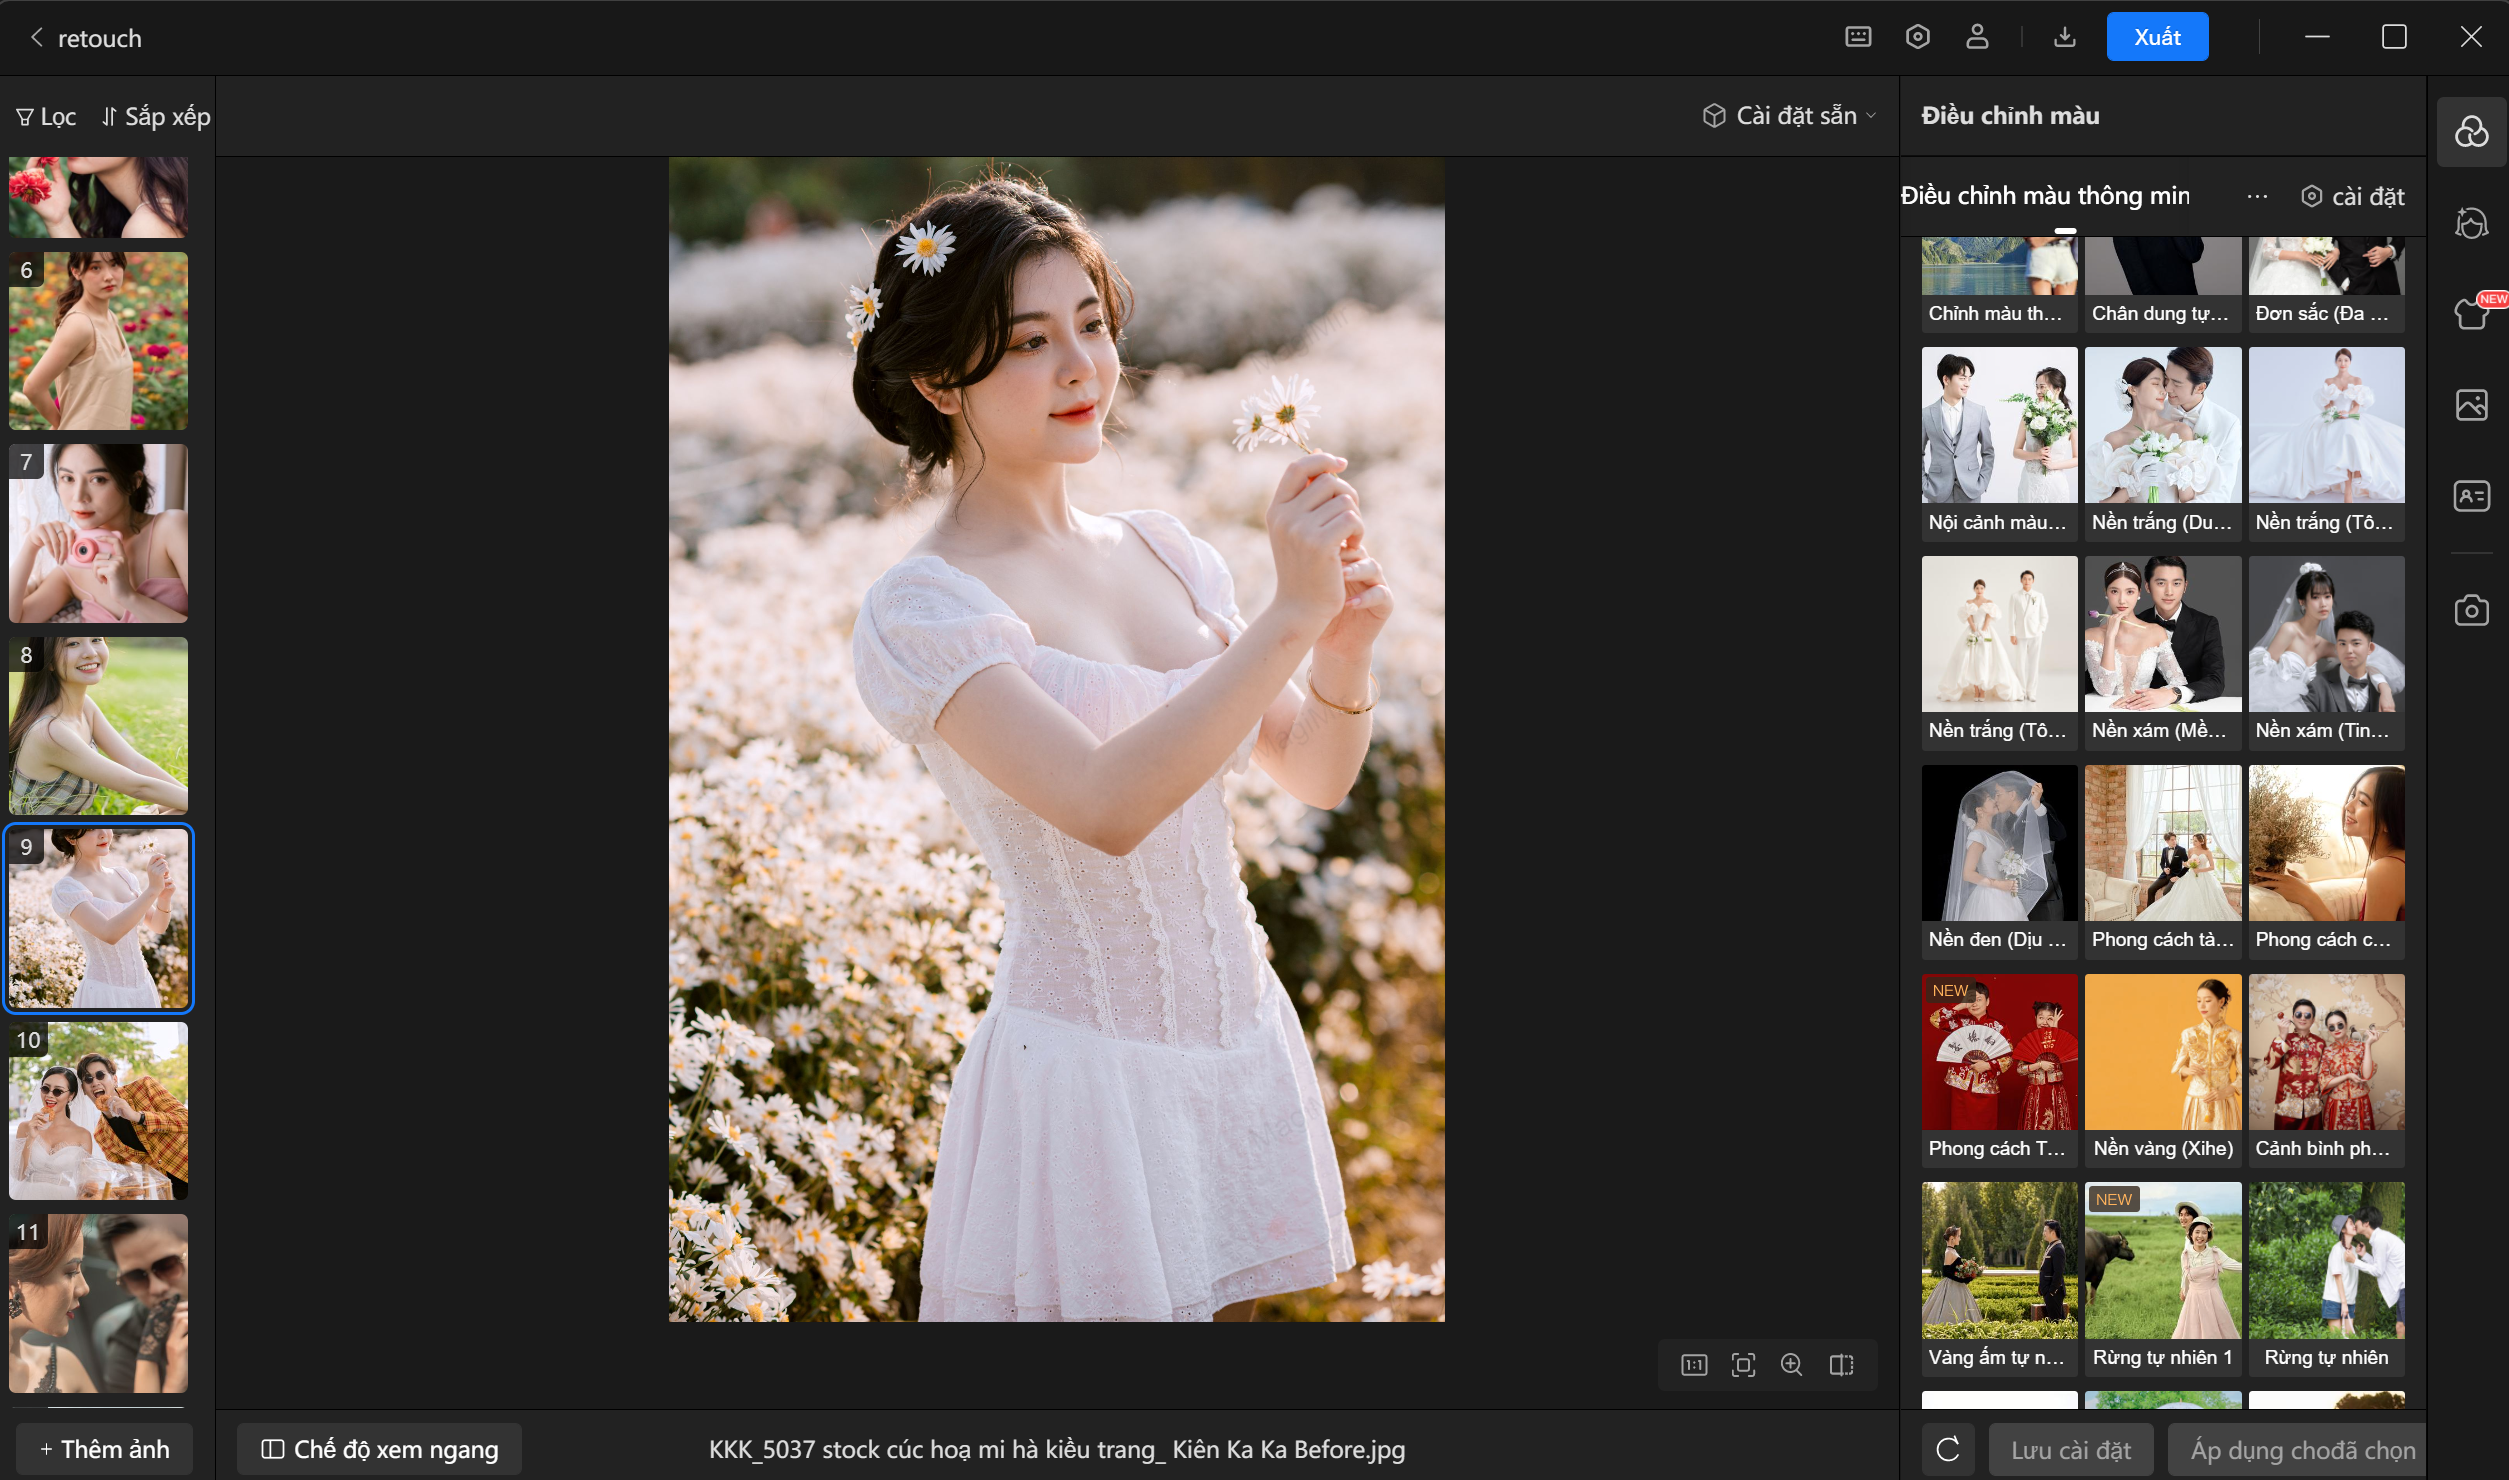View image at 1:1 actual size
The image size is (2509, 1480).
[x=1694, y=1365]
